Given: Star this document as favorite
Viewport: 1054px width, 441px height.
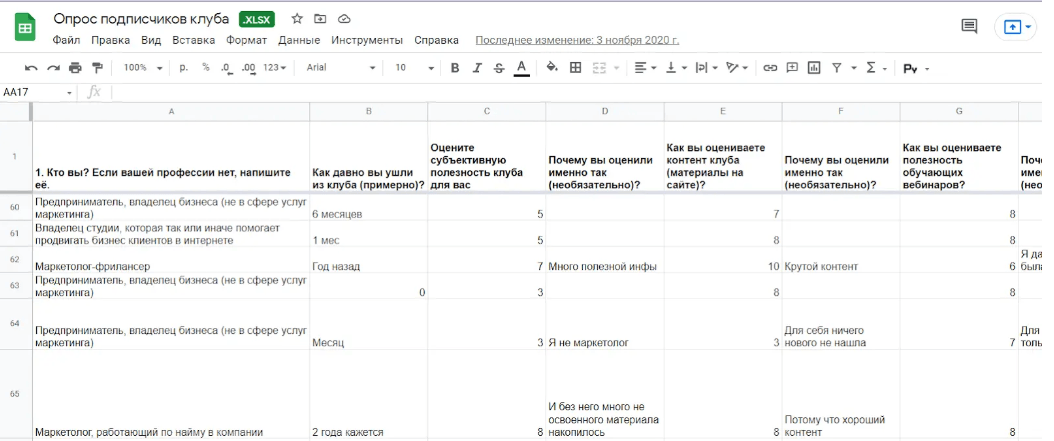Looking at the screenshot, I should coord(297,19).
